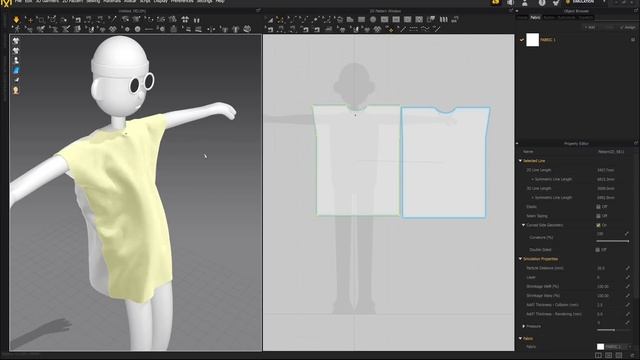
Task: Select the Ellipse pattern tool
Action: (373, 20)
